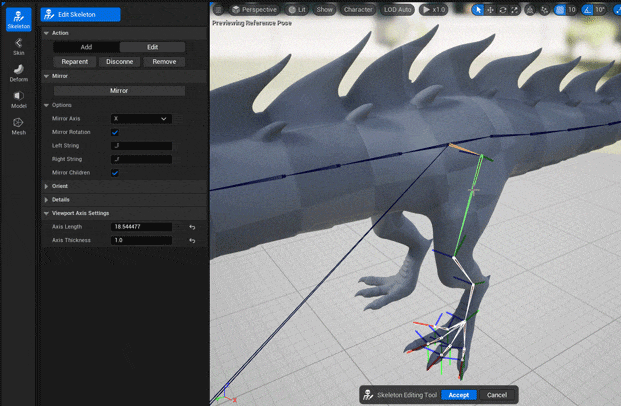Screen dimensions: 621x406
Task: Toggle the Mirror Rotation checkbox
Action: coord(115,132)
